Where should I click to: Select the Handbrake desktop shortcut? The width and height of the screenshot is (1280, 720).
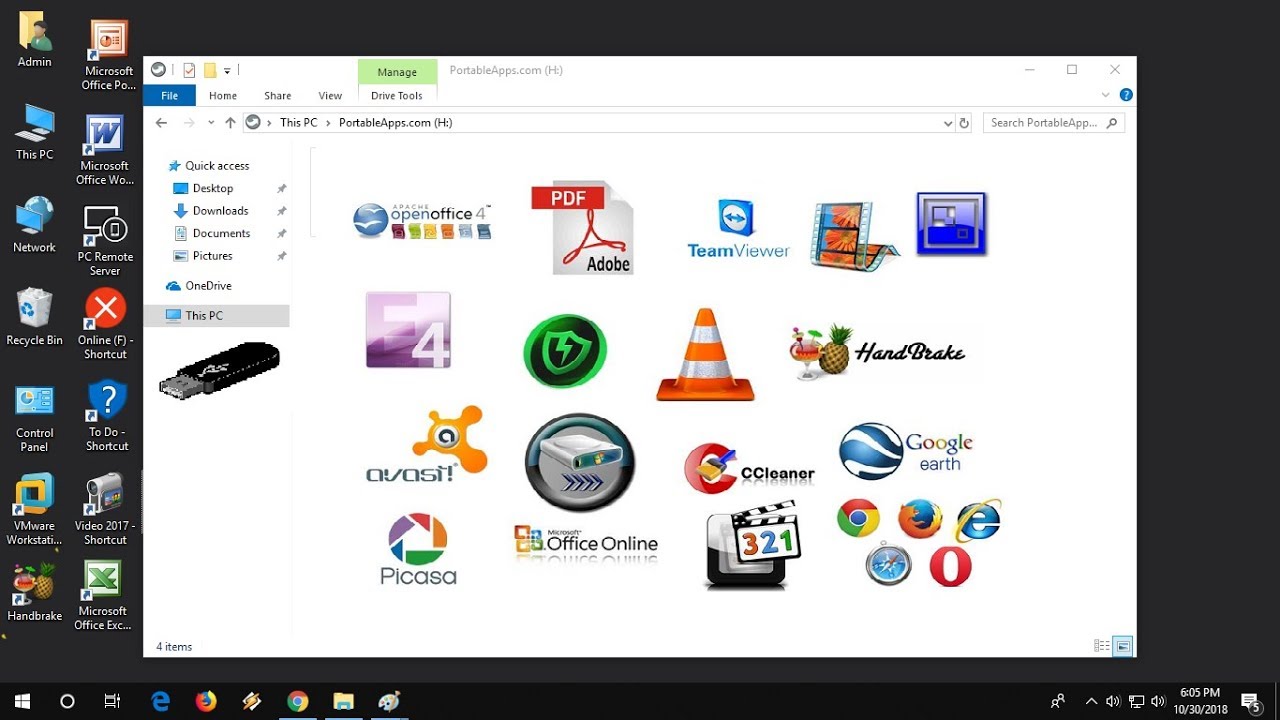[34, 593]
